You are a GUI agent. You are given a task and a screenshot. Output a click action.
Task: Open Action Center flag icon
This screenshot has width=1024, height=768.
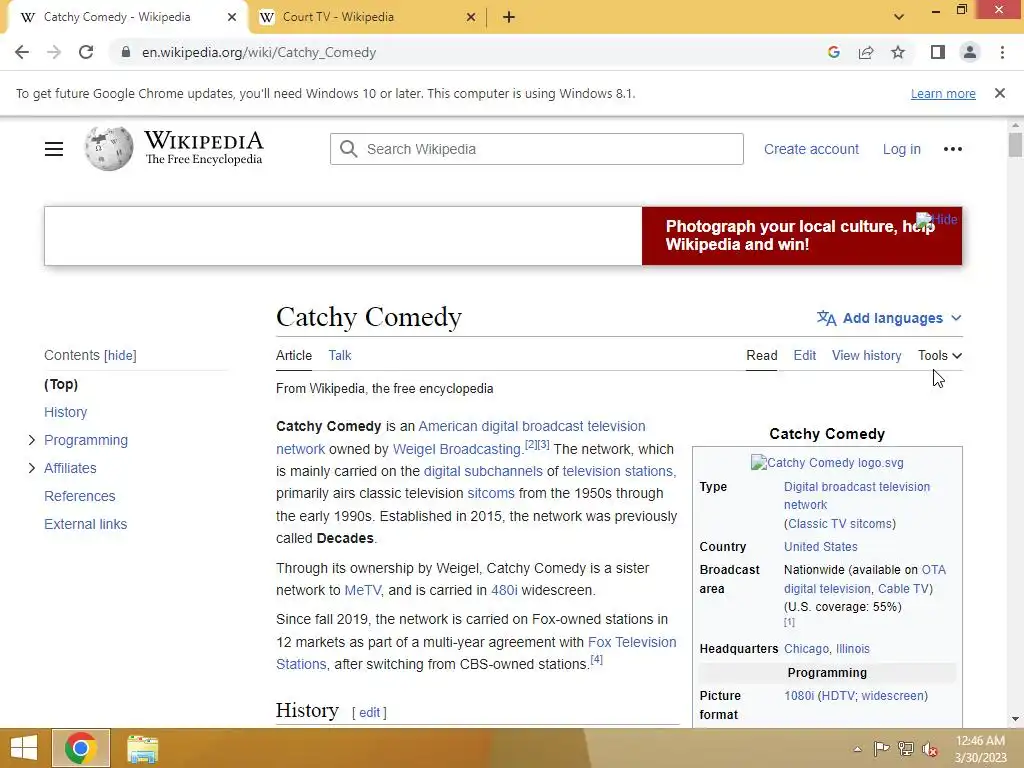point(881,749)
